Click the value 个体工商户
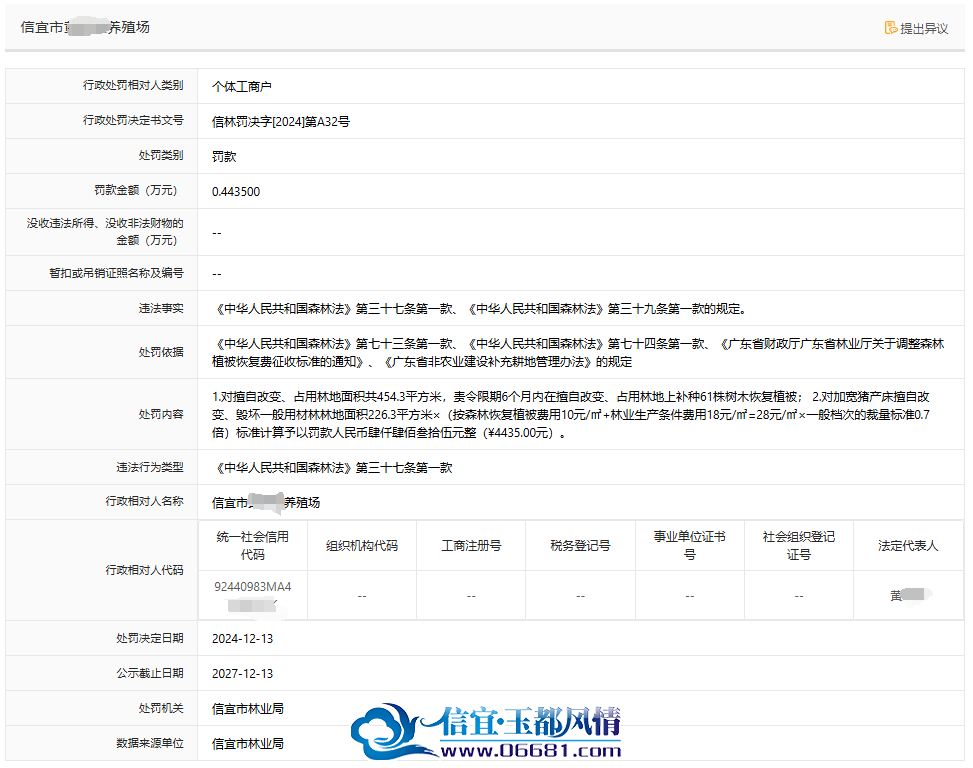The height and width of the screenshot is (768, 973). [242, 86]
